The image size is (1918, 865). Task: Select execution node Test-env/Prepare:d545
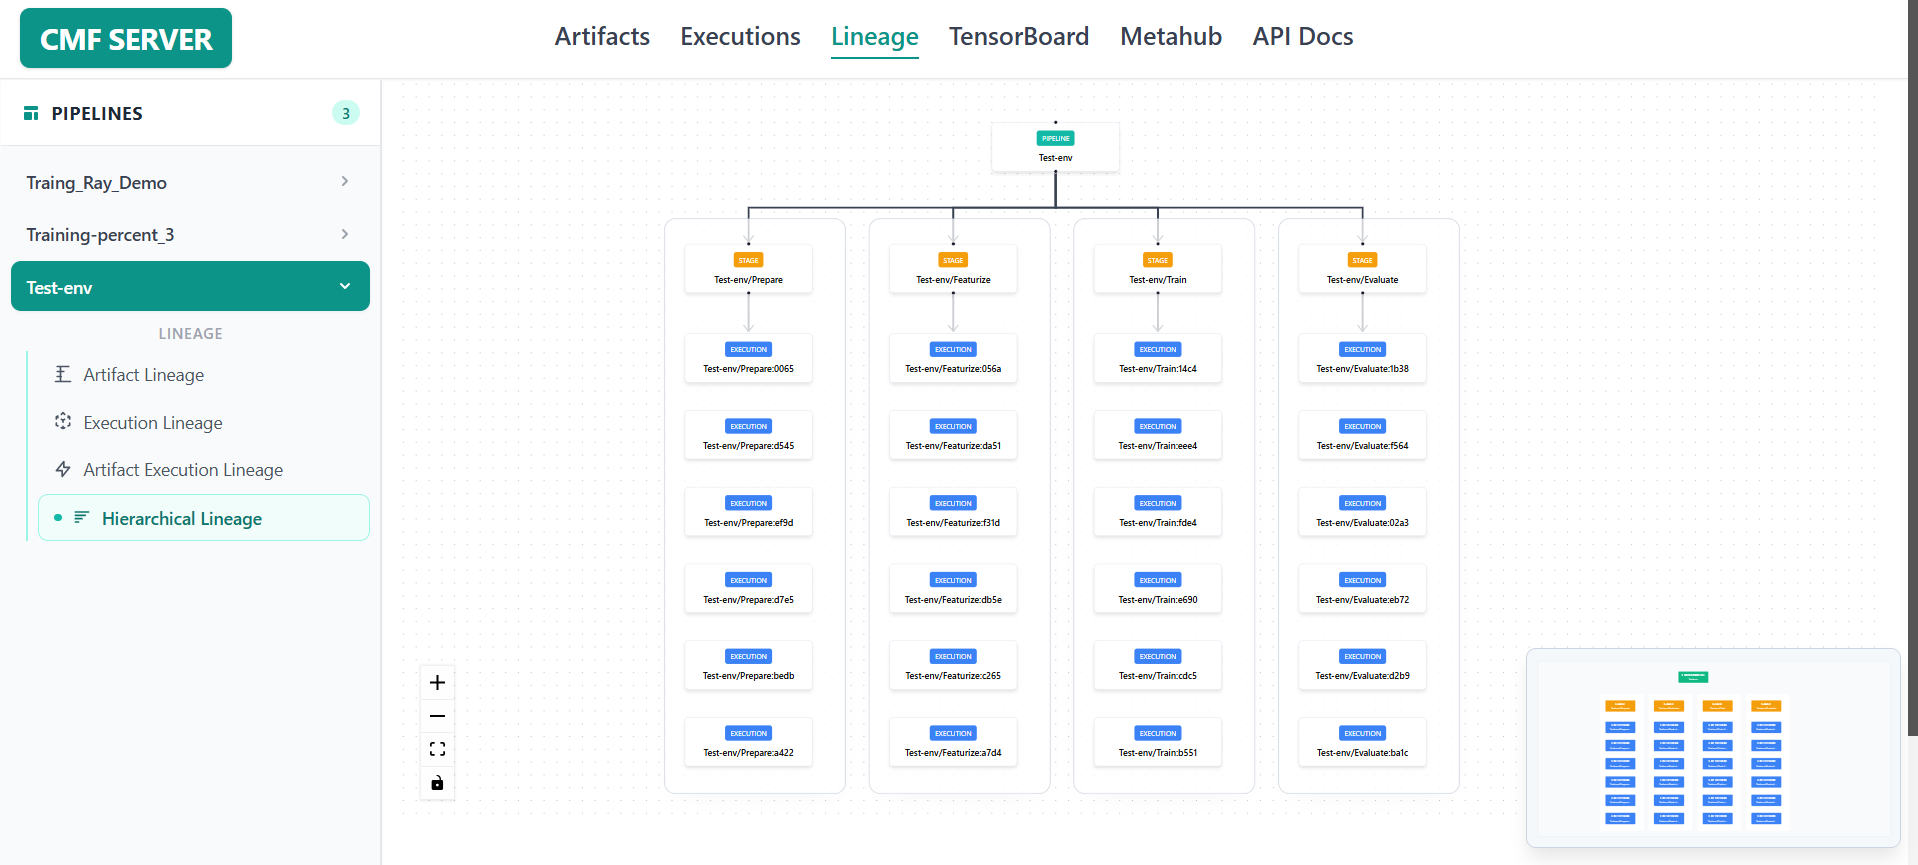coord(748,435)
